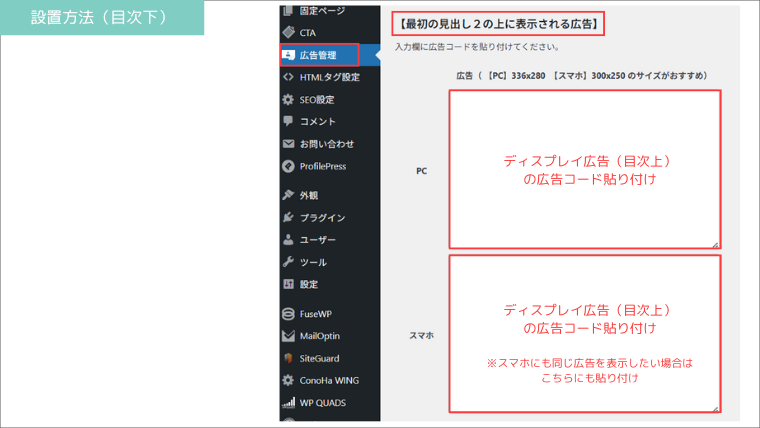Click the ConoHa WING gear icon

point(288,380)
